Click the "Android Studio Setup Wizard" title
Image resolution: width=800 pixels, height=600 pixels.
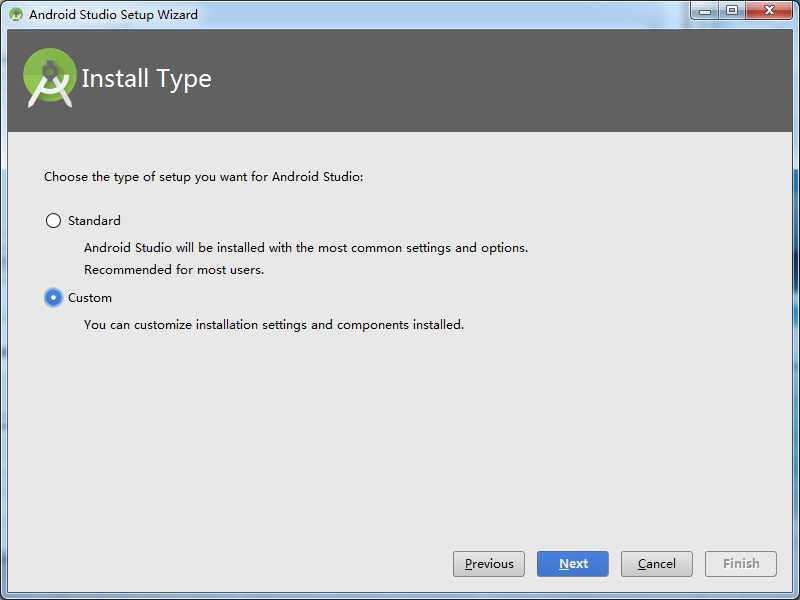tap(113, 14)
